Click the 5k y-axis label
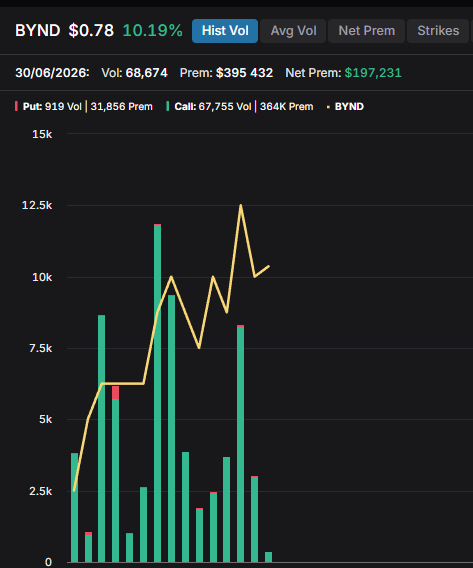The width and height of the screenshot is (473, 568). (x=46, y=419)
